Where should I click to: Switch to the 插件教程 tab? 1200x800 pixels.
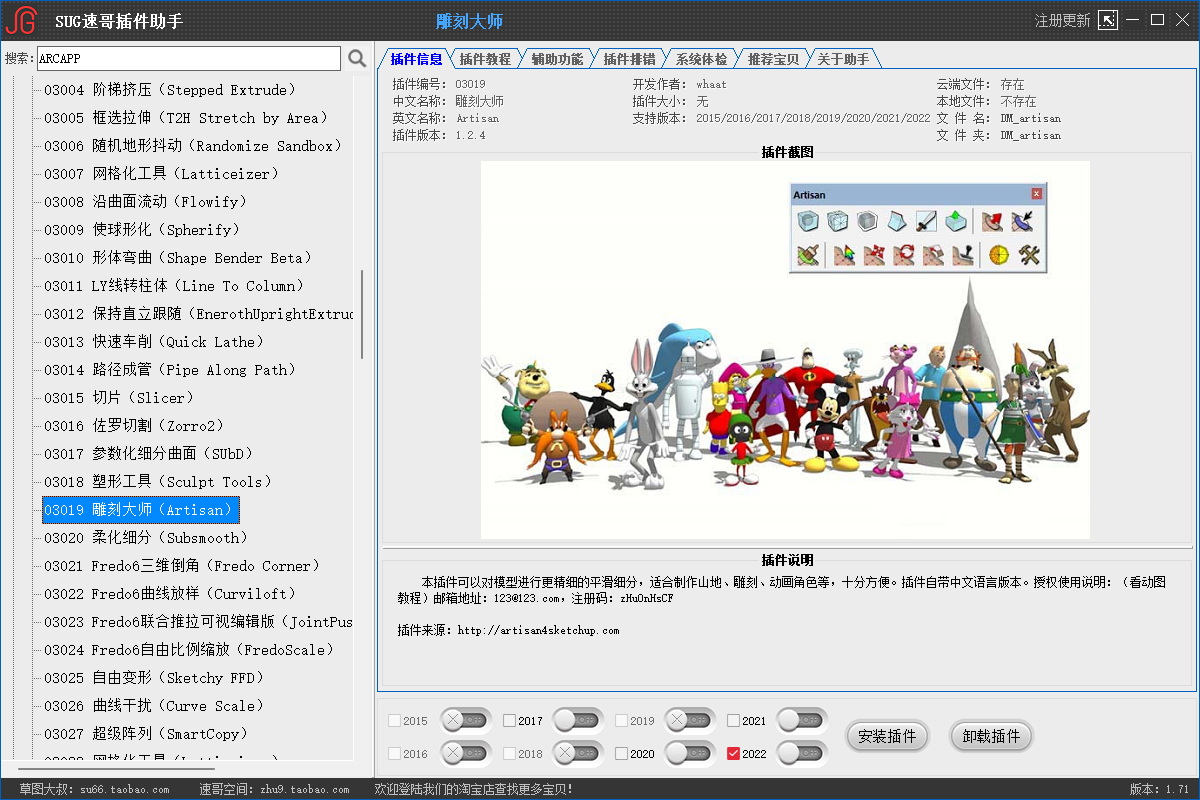click(485, 59)
